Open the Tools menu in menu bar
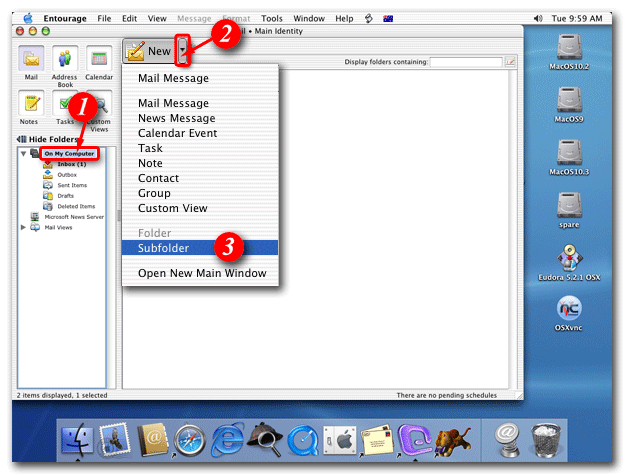The image size is (625, 475). 272,18
